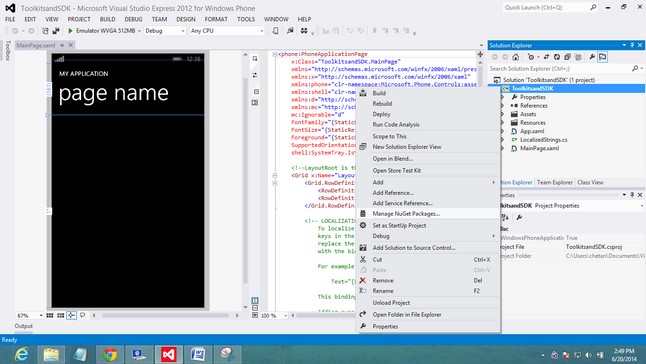The image size is (646, 364).
Task: Switch to the Team Explorer tab
Action: click(555, 182)
